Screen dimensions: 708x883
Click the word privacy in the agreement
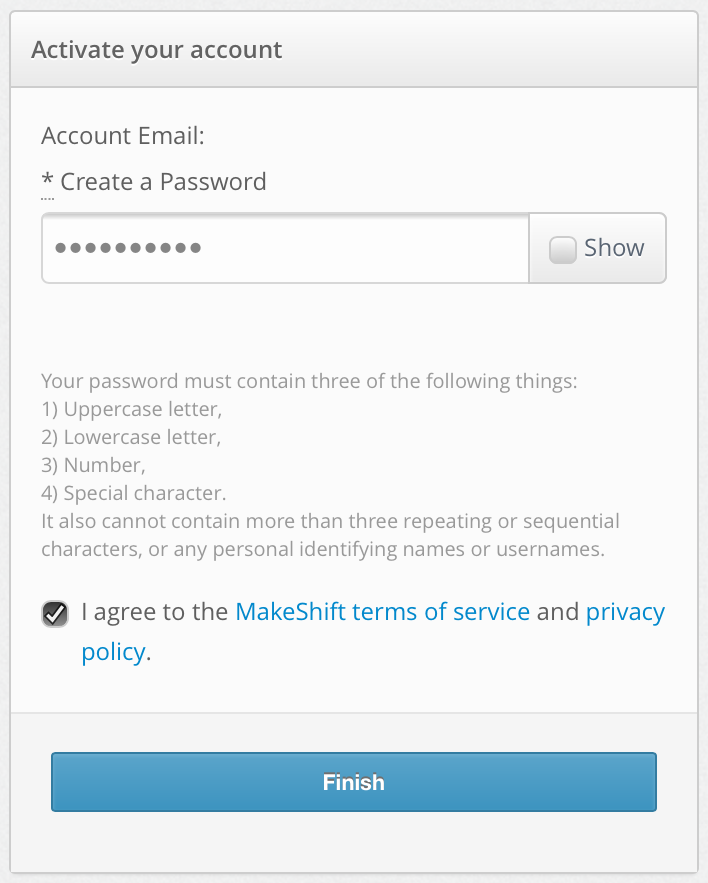[x=625, y=611]
